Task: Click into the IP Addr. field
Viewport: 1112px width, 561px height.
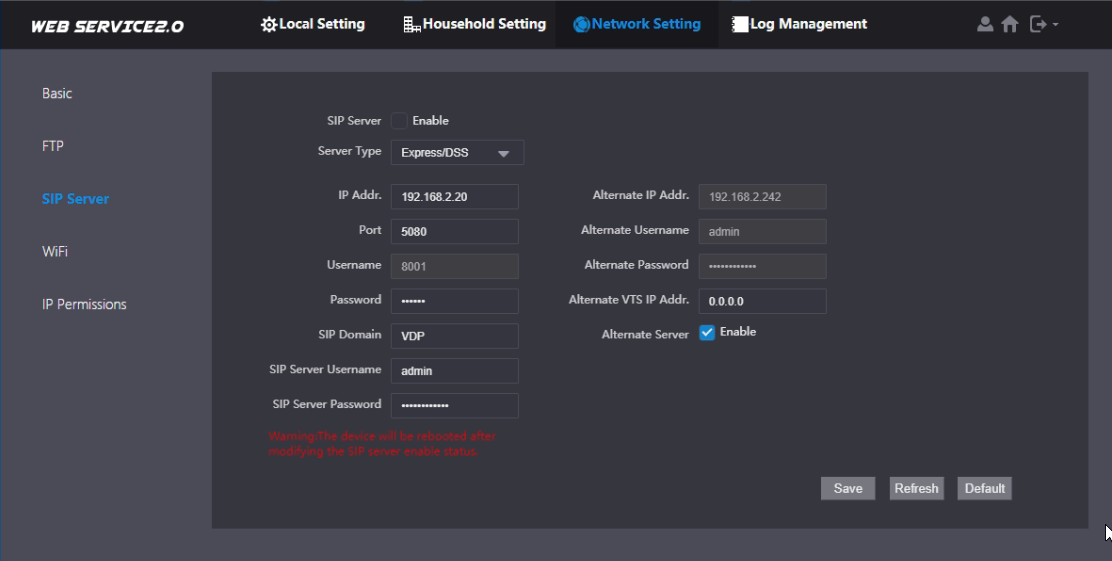Action: (454, 197)
